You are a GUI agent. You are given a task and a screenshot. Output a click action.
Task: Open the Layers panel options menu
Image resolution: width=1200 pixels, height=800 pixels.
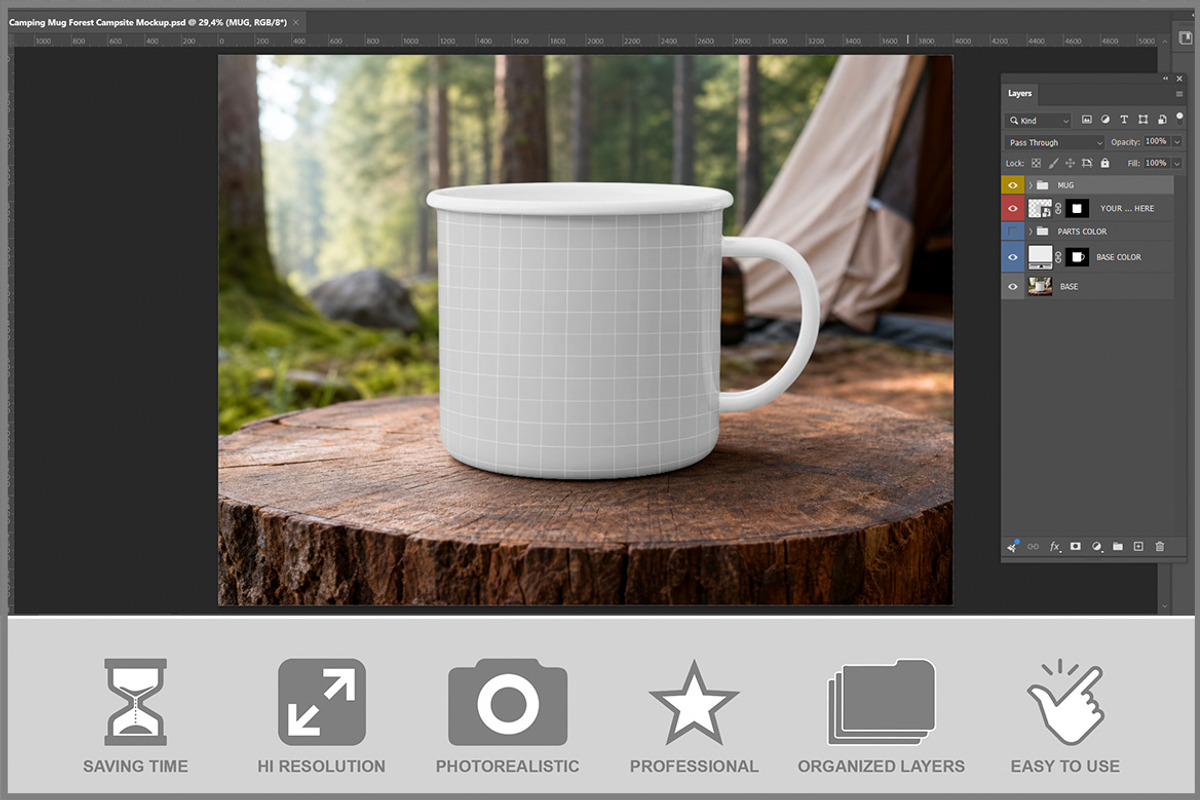1179,94
